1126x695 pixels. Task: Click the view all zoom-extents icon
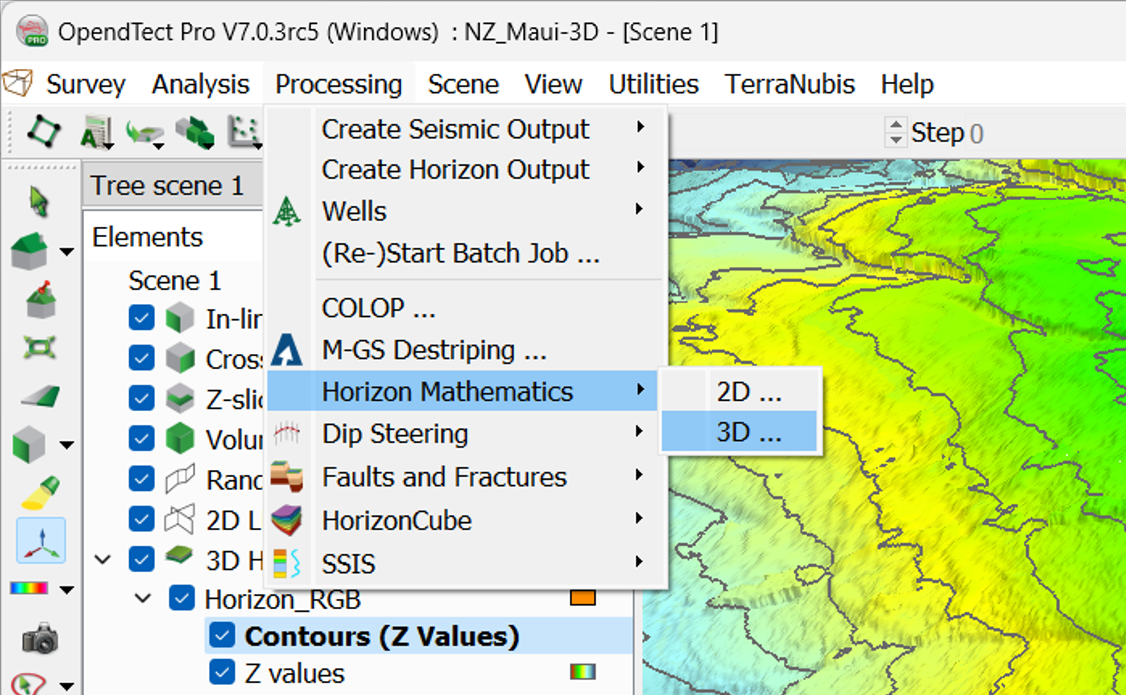(40, 348)
